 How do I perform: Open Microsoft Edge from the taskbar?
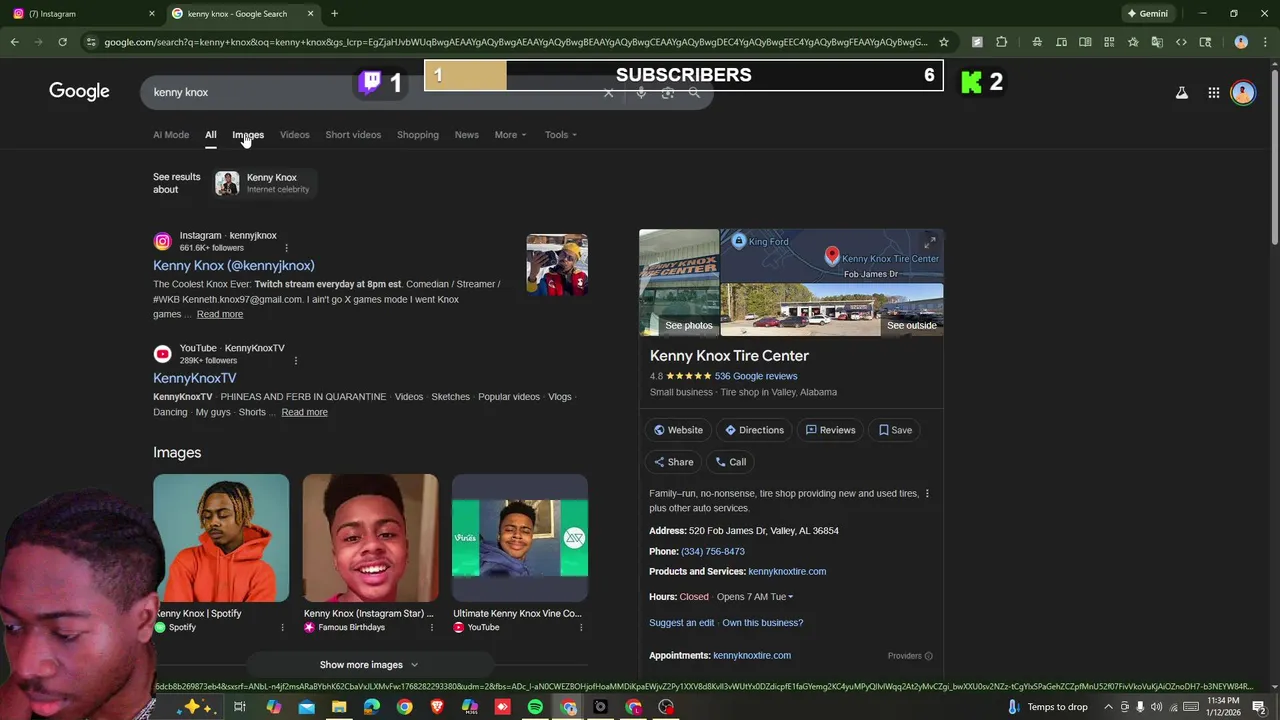click(372, 707)
